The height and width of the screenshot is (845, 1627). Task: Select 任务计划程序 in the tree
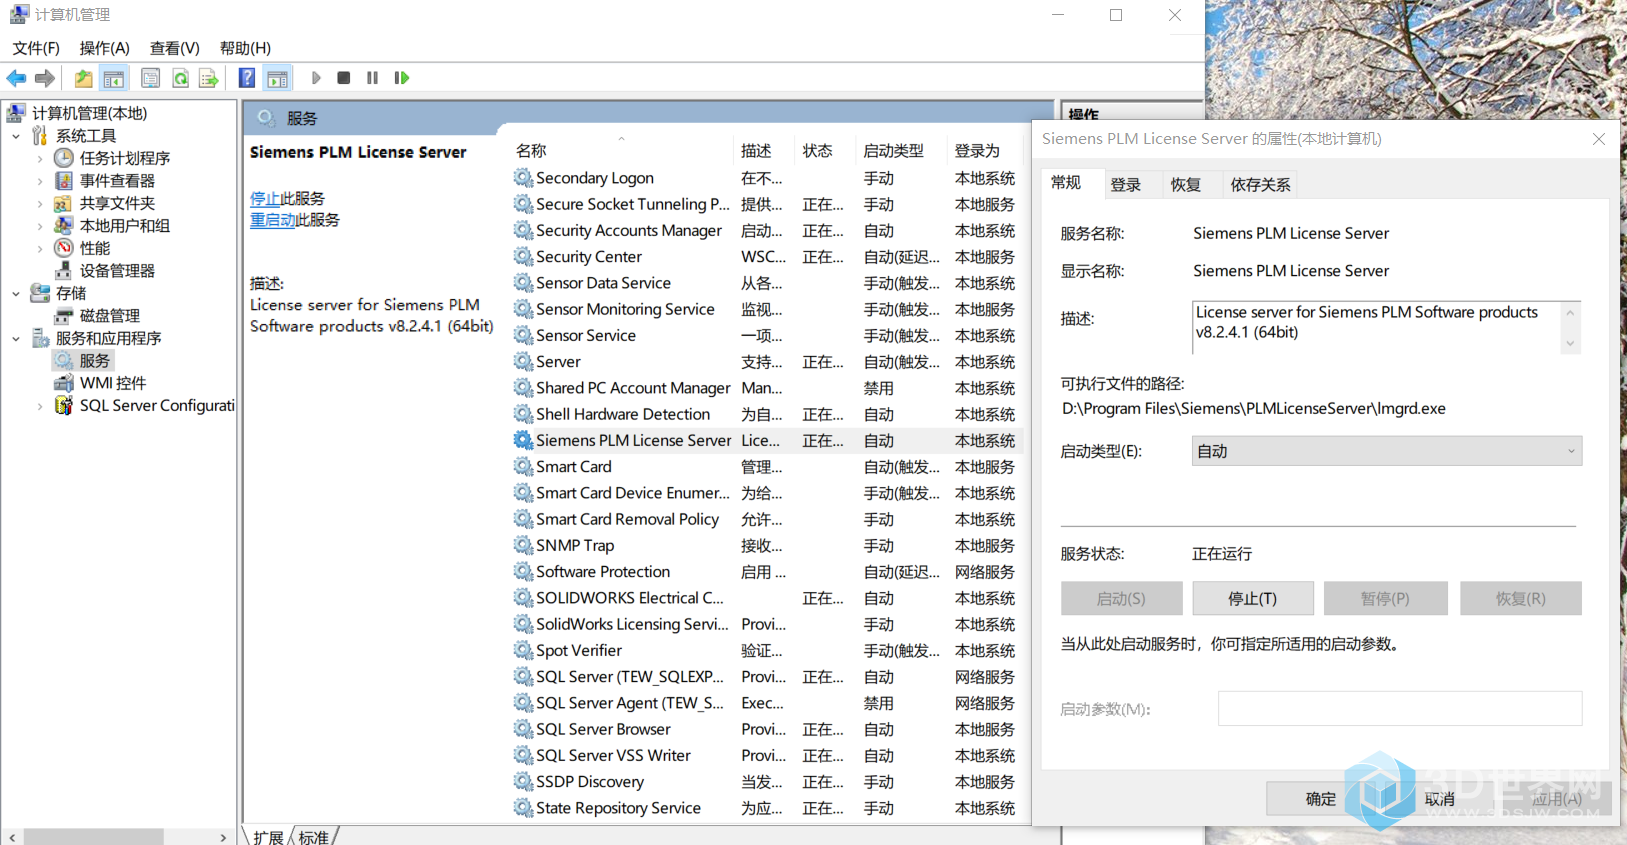tap(125, 158)
